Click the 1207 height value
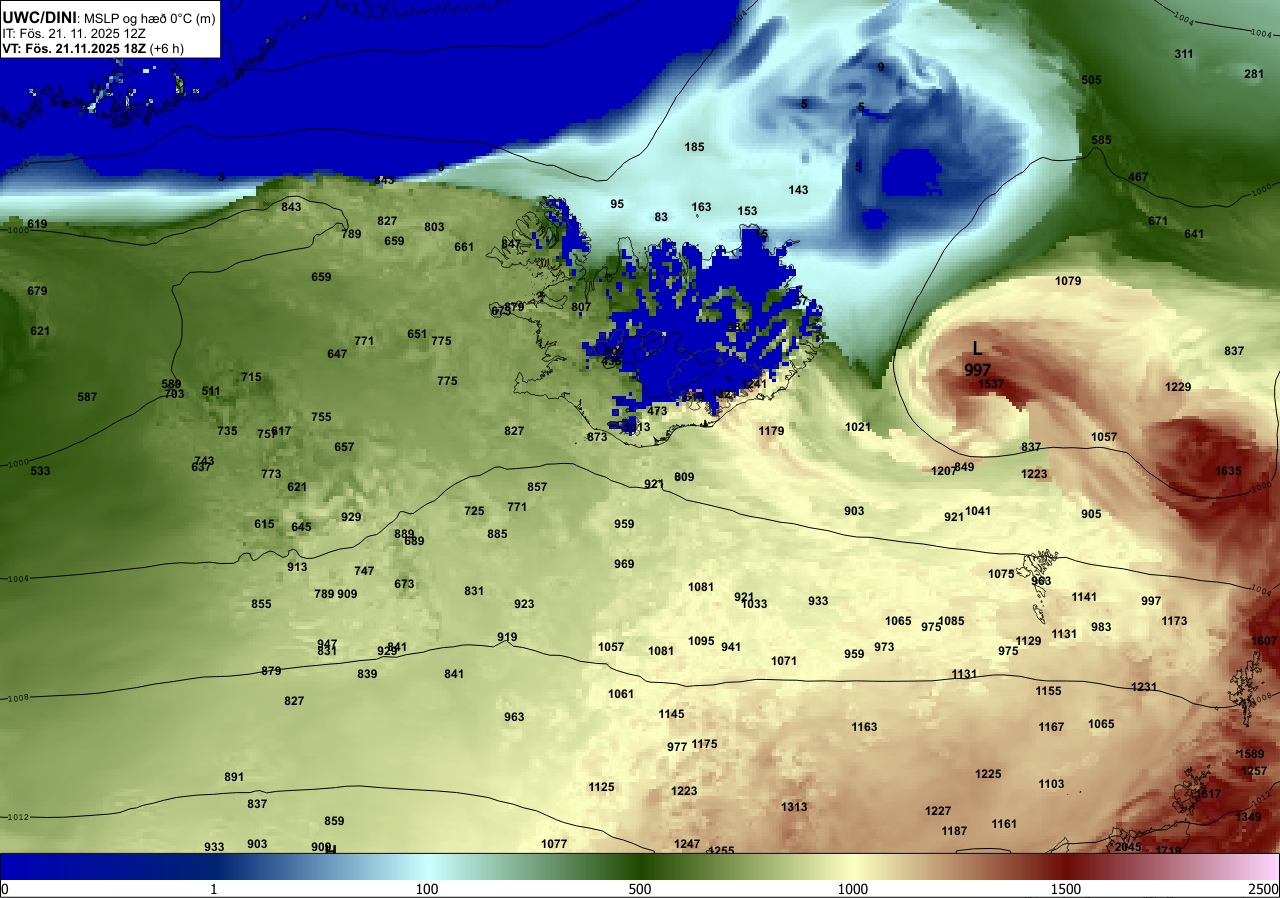Image resolution: width=1280 pixels, height=898 pixels. tap(943, 471)
